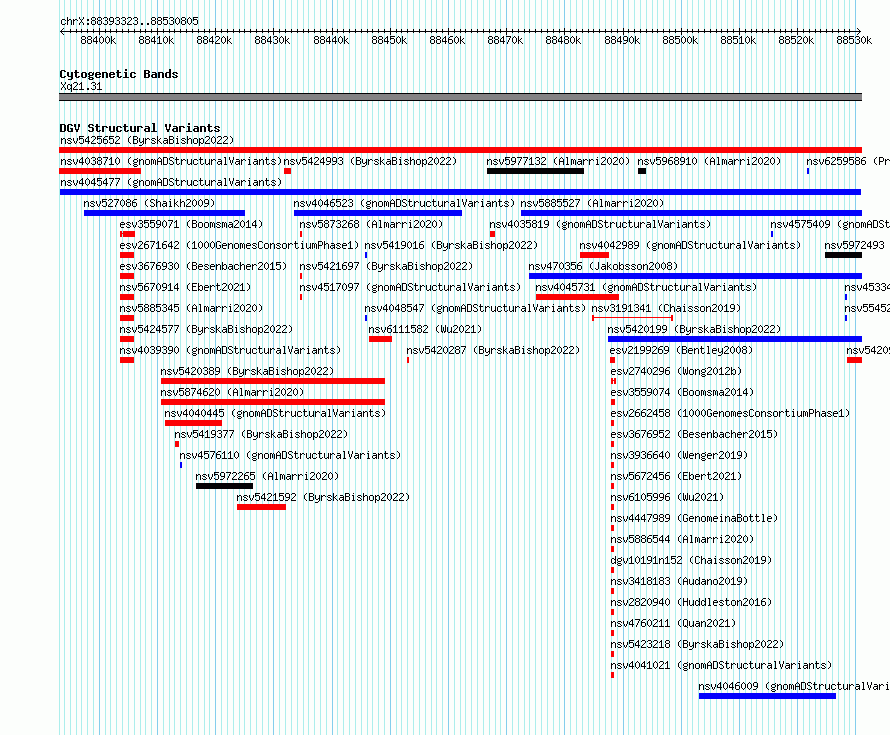Open nsv5977132 (Almarri2020) label
Screen dimensions: 890x735
[558, 161]
